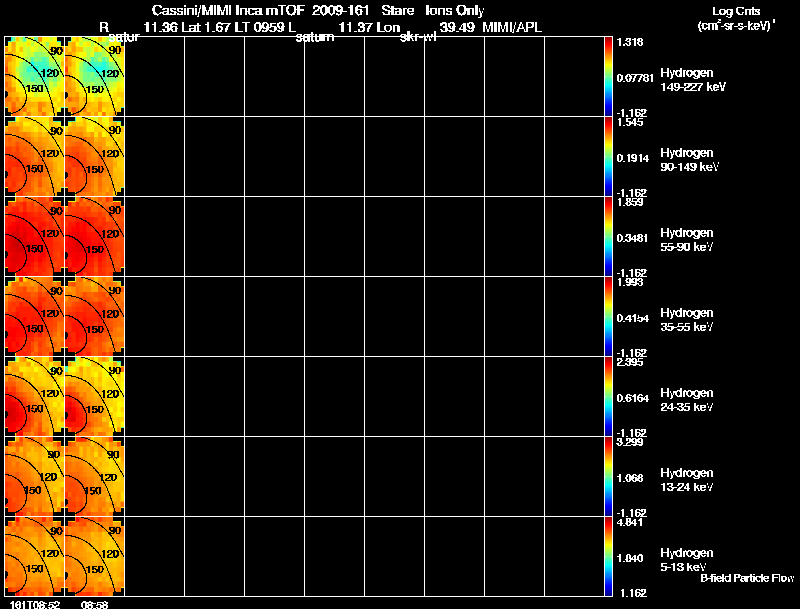Pick the 55-90 keV hydrogen image at 08:52

pyautogui.click(x=34, y=237)
